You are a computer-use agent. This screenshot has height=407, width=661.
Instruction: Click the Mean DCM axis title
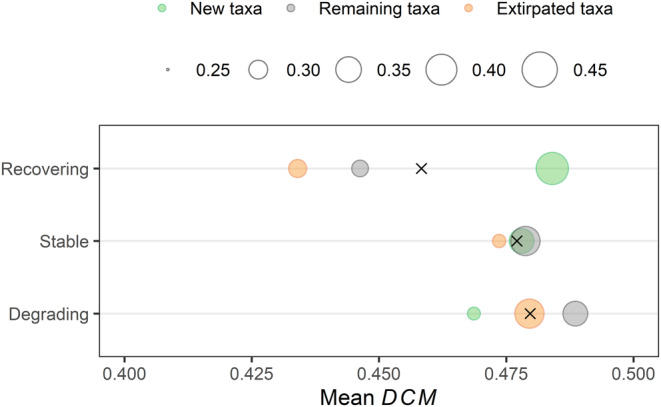click(379, 394)
